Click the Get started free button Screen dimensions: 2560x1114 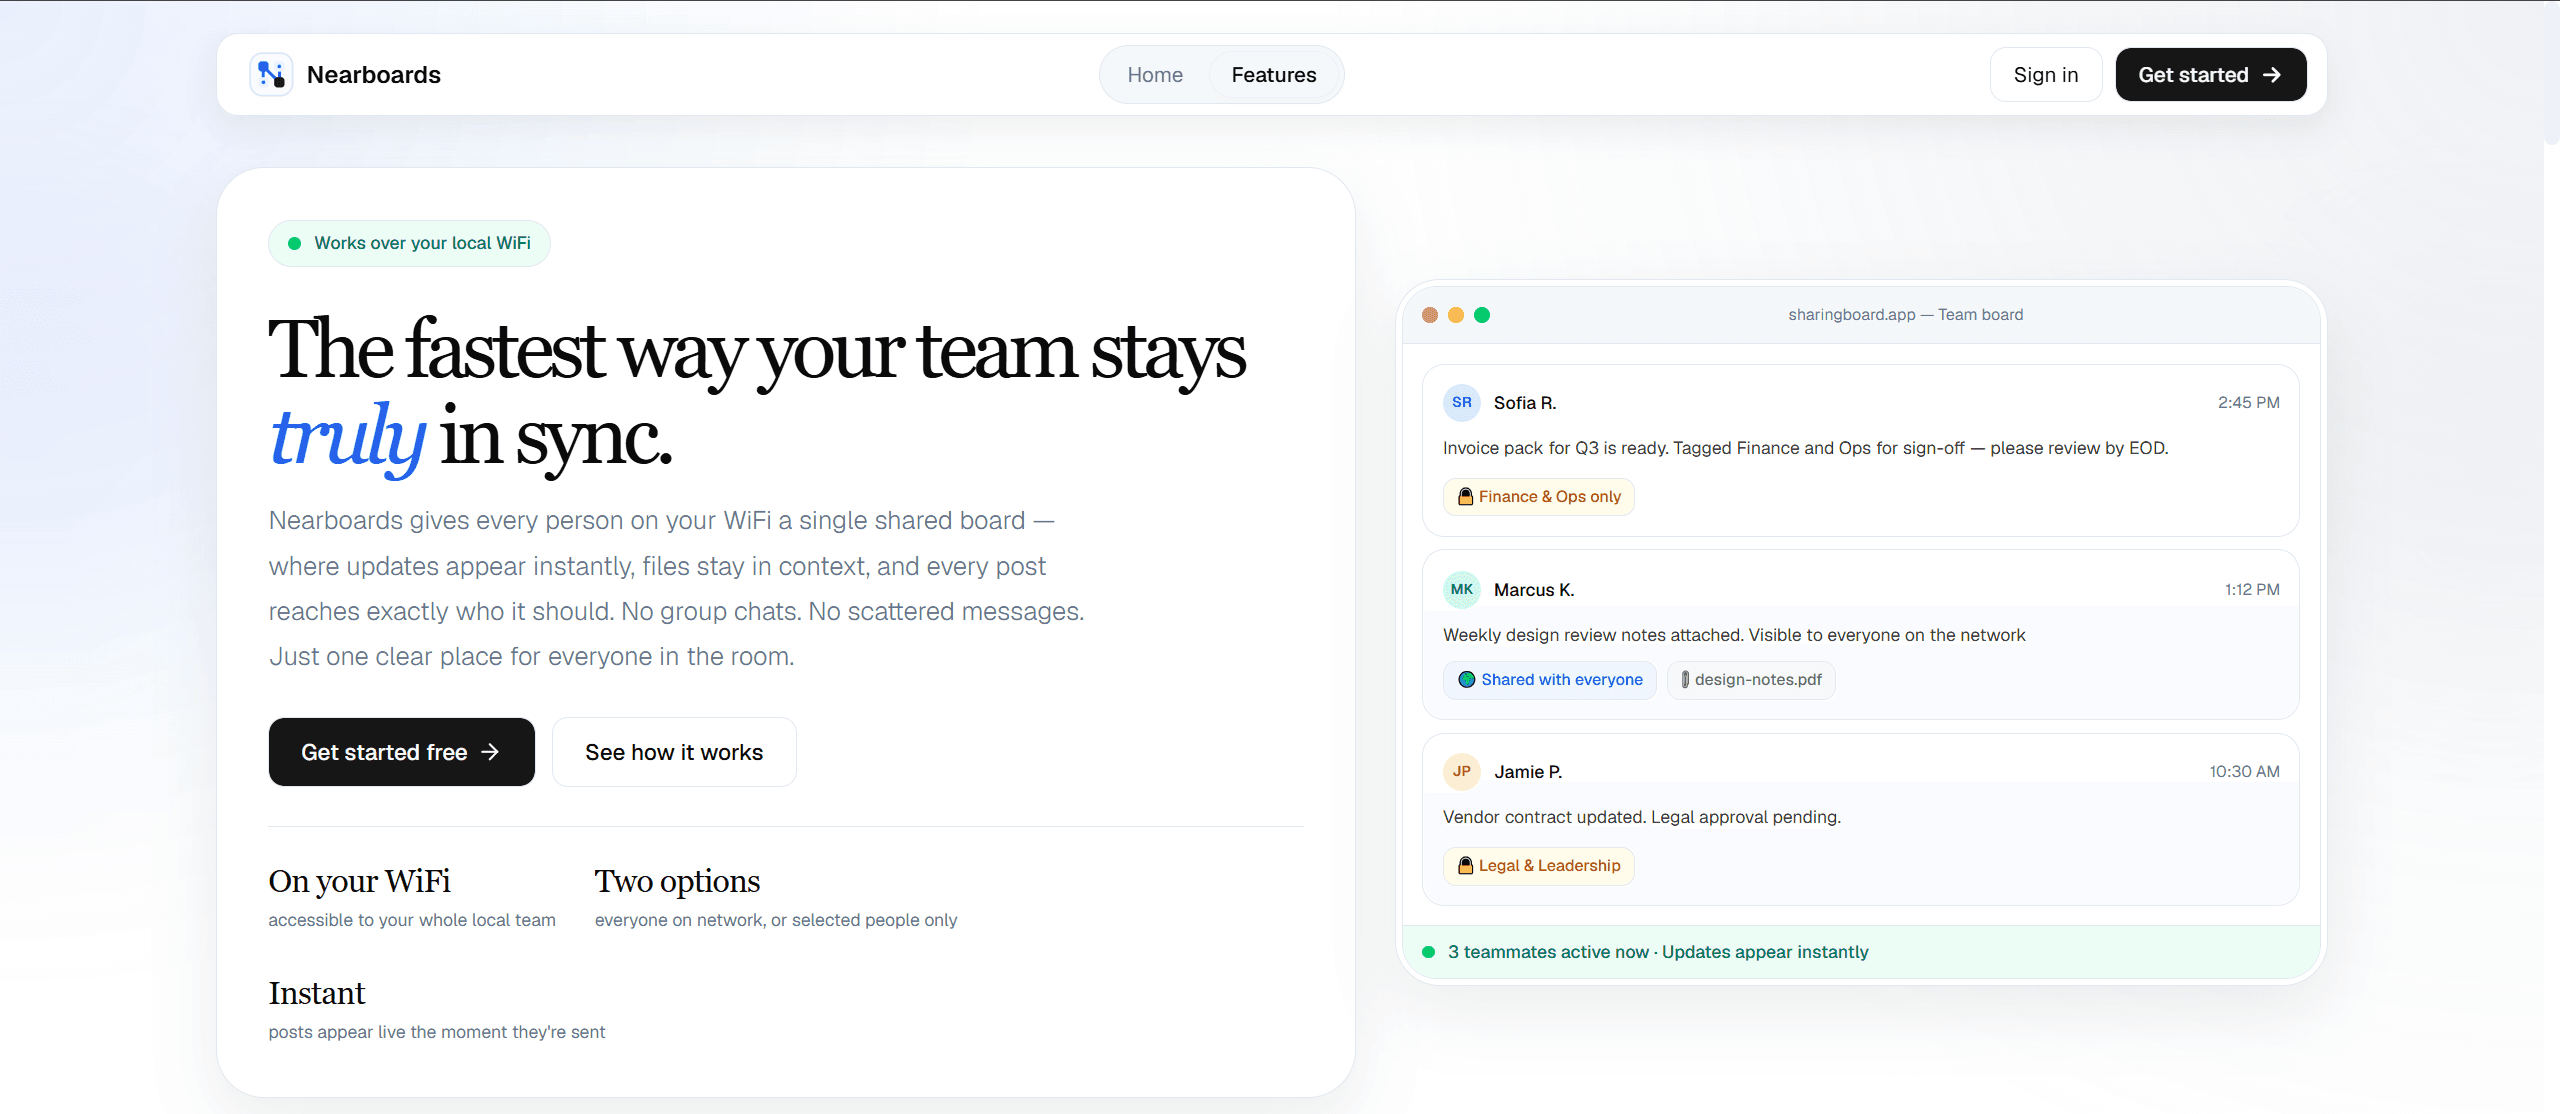(402, 752)
